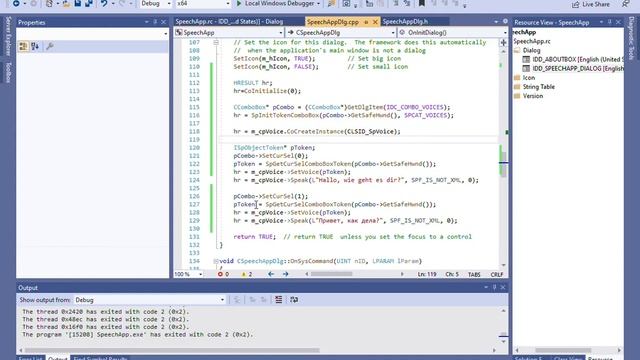This screenshot has height=360, width=640.
Task: Close the Output panel
Action: pyautogui.click(x=503, y=287)
